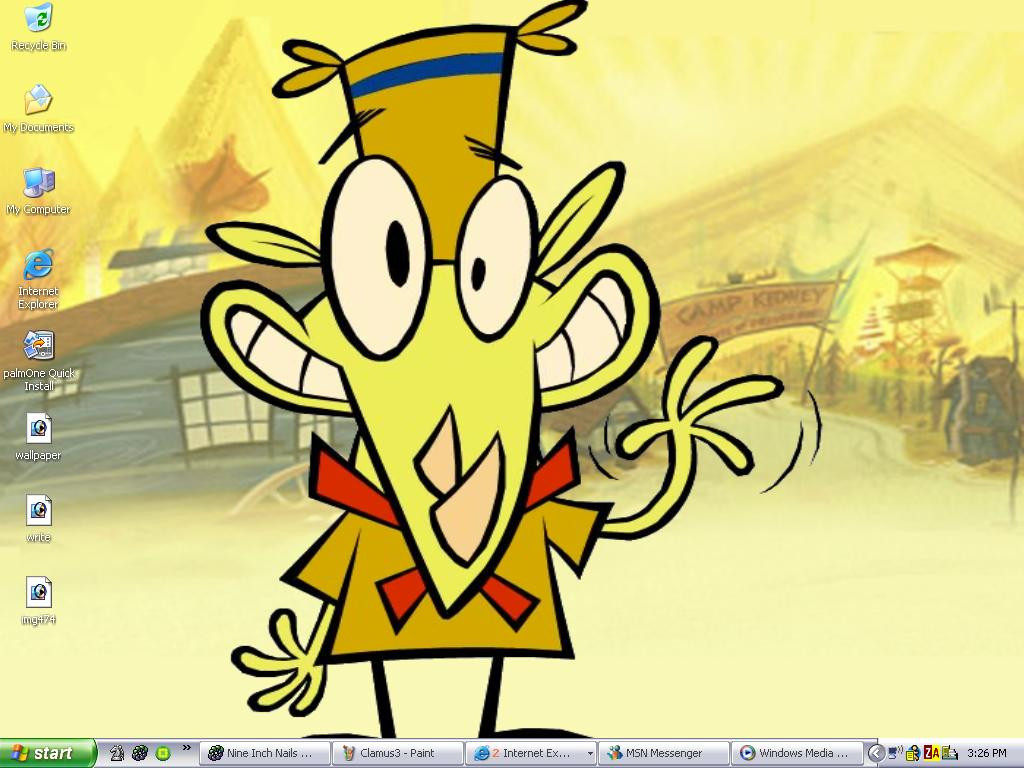Switch to the Windows Media taskbar window
The height and width of the screenshot is (768, 1024).
[x=797, y=753]
